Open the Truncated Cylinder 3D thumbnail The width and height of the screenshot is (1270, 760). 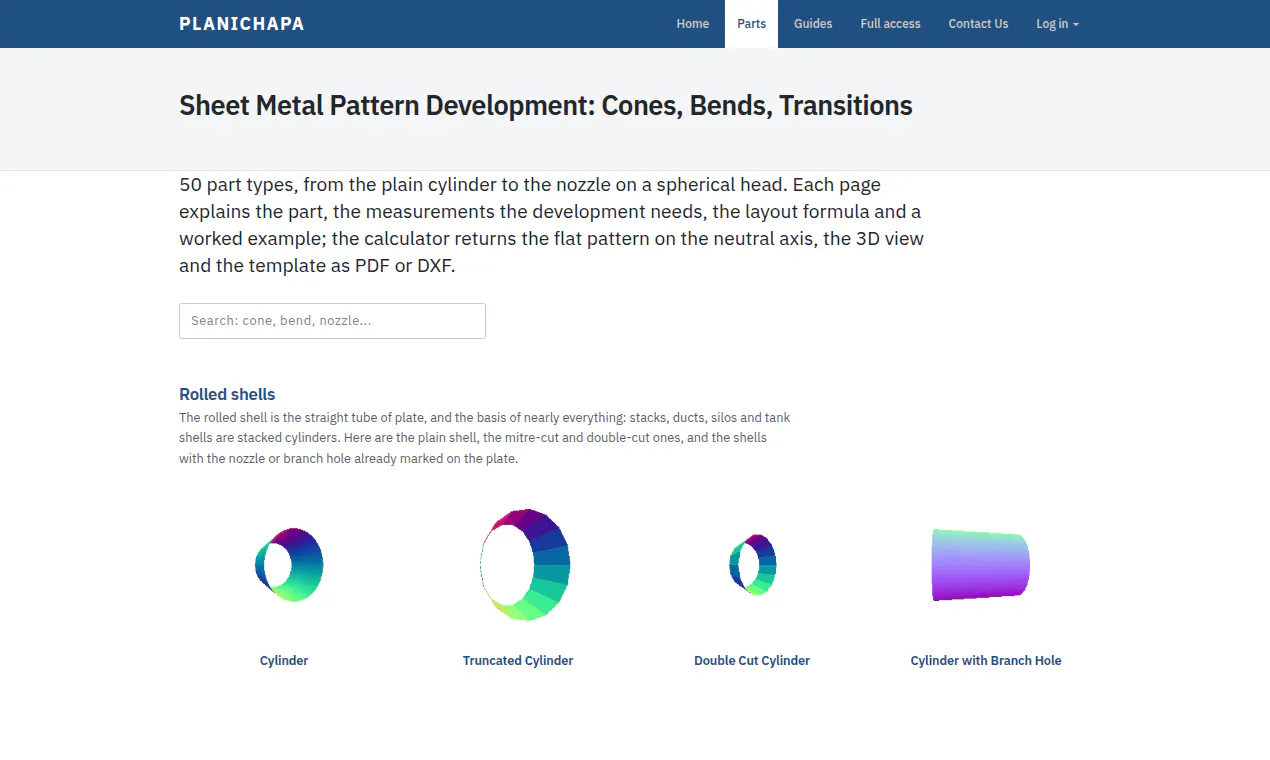click(x=525, y=564)
